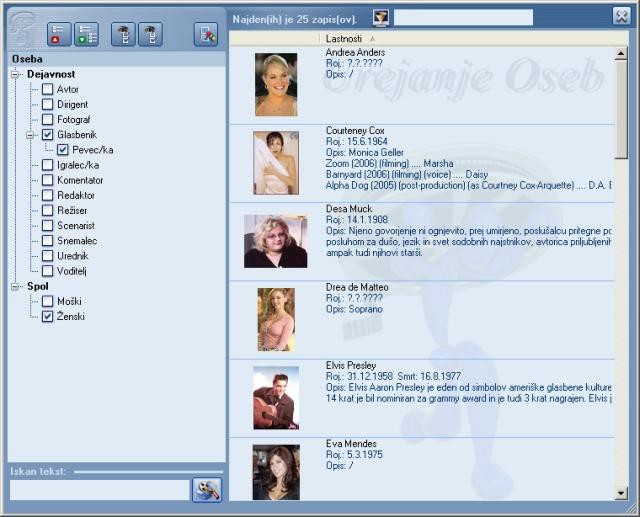Close the search window with the X button

click(x=620, y=14)
